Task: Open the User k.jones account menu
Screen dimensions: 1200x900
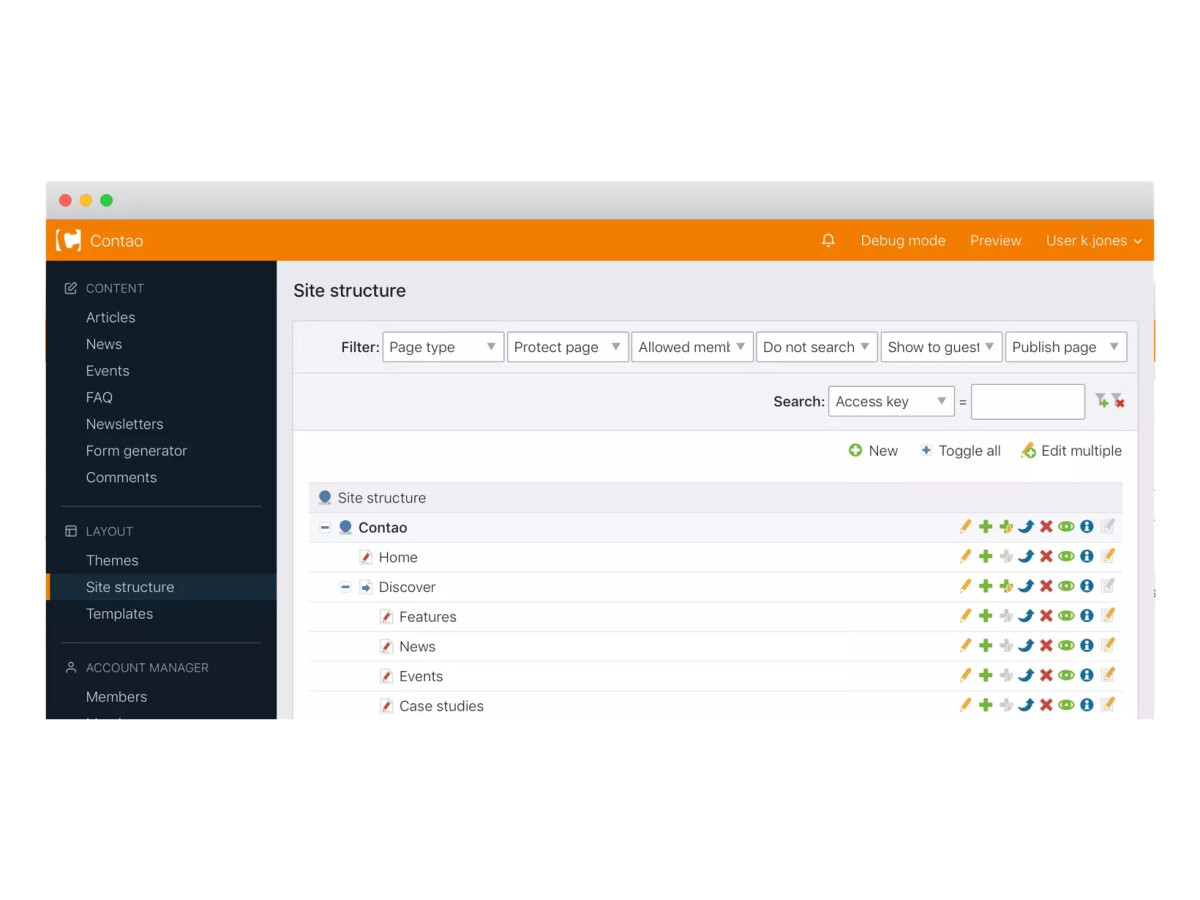Action: coord(1093,241)
